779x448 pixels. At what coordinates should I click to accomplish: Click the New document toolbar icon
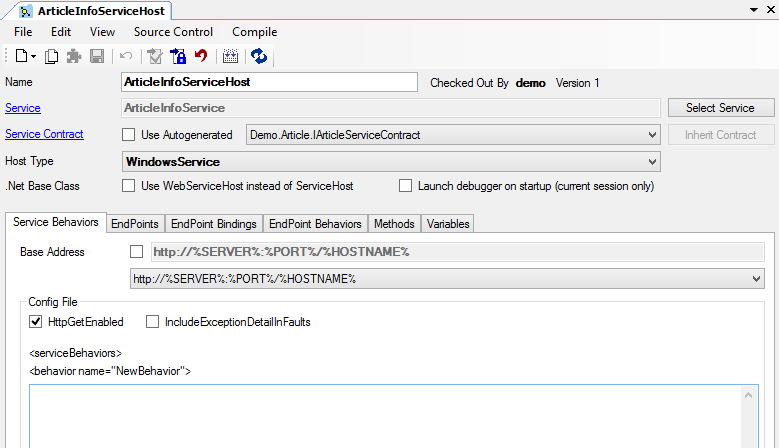pos(20,57)
